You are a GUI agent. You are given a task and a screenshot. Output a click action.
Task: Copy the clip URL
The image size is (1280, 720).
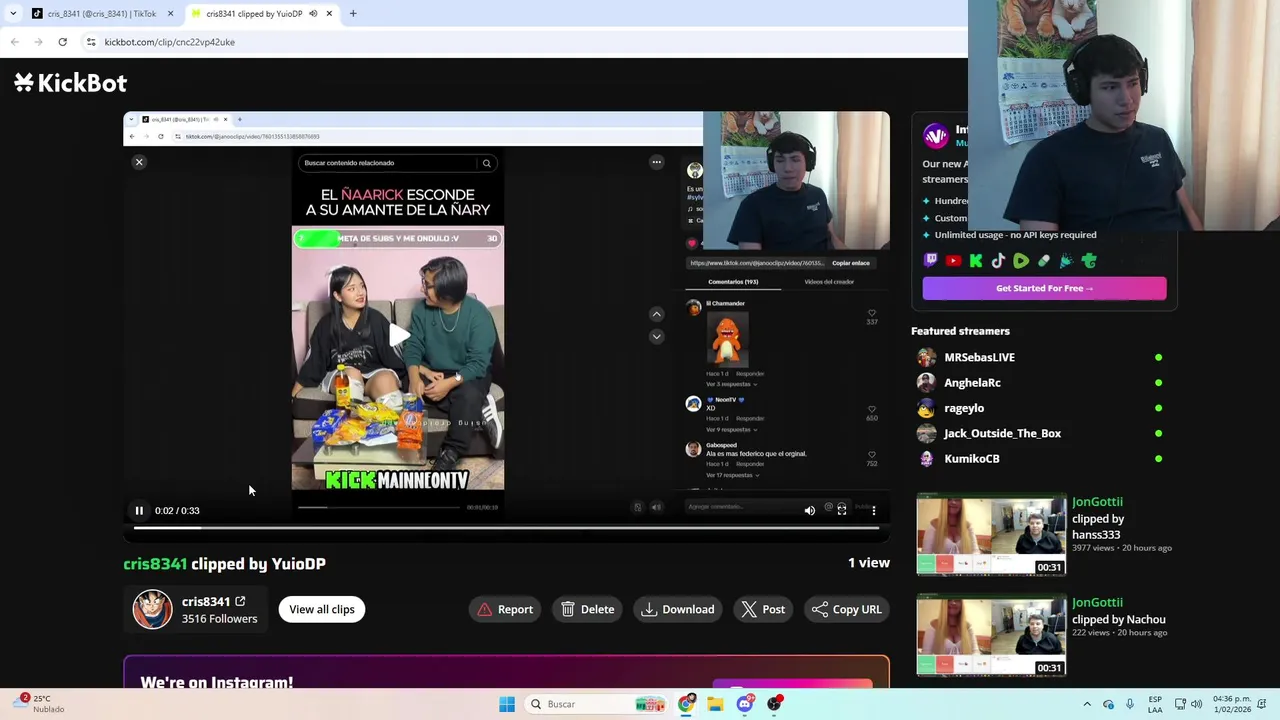tap(847, 609)
